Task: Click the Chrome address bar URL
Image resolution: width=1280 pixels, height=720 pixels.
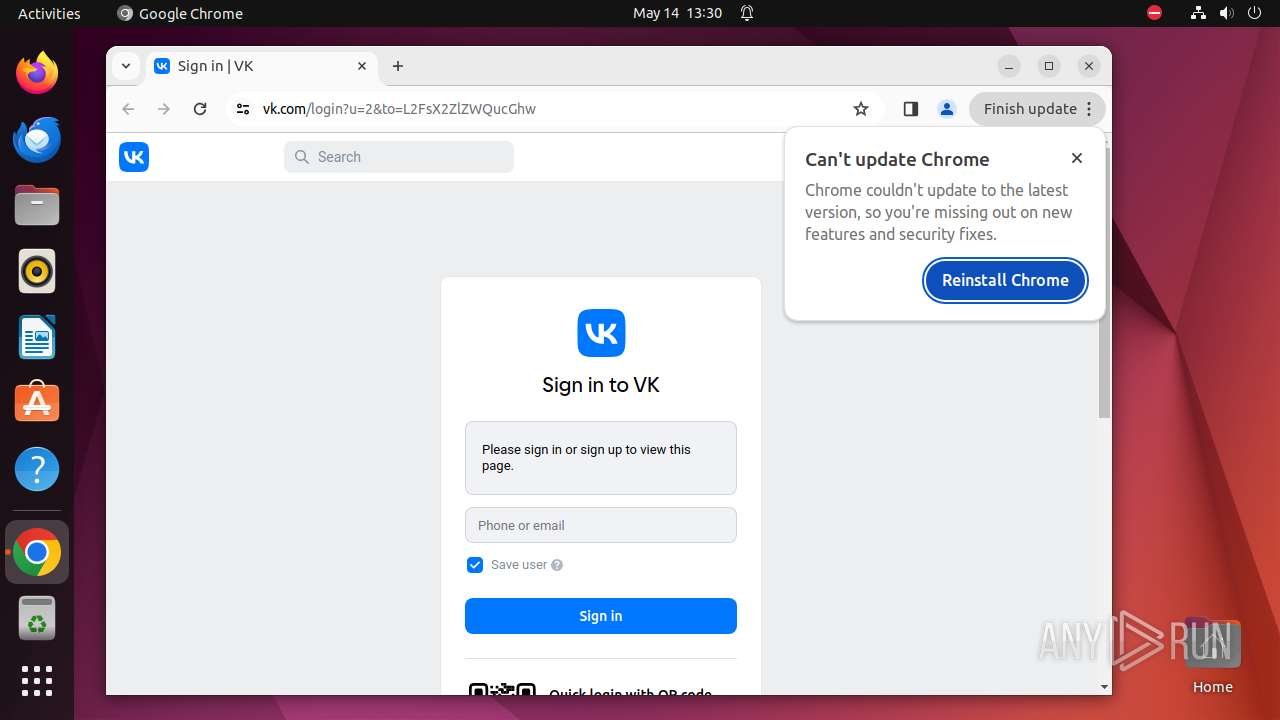Action: coord(399,109)
